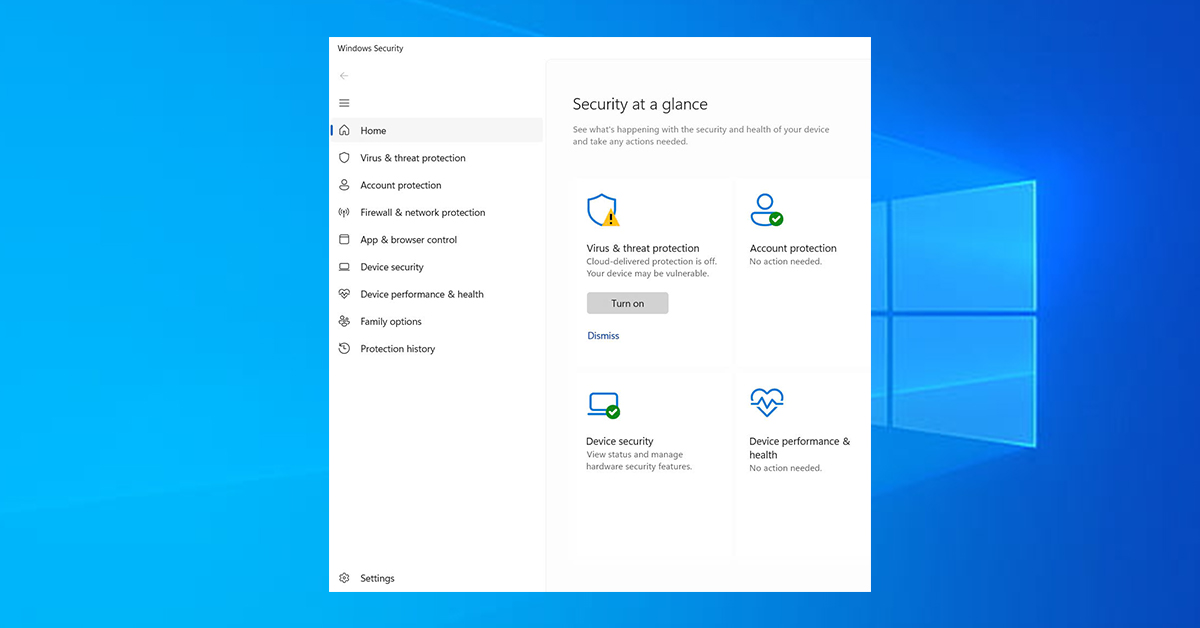The height and width of the screenshot is (628, 1200).
Task: Click the shield warning icon on the virus tile
Action: point(603,210)
